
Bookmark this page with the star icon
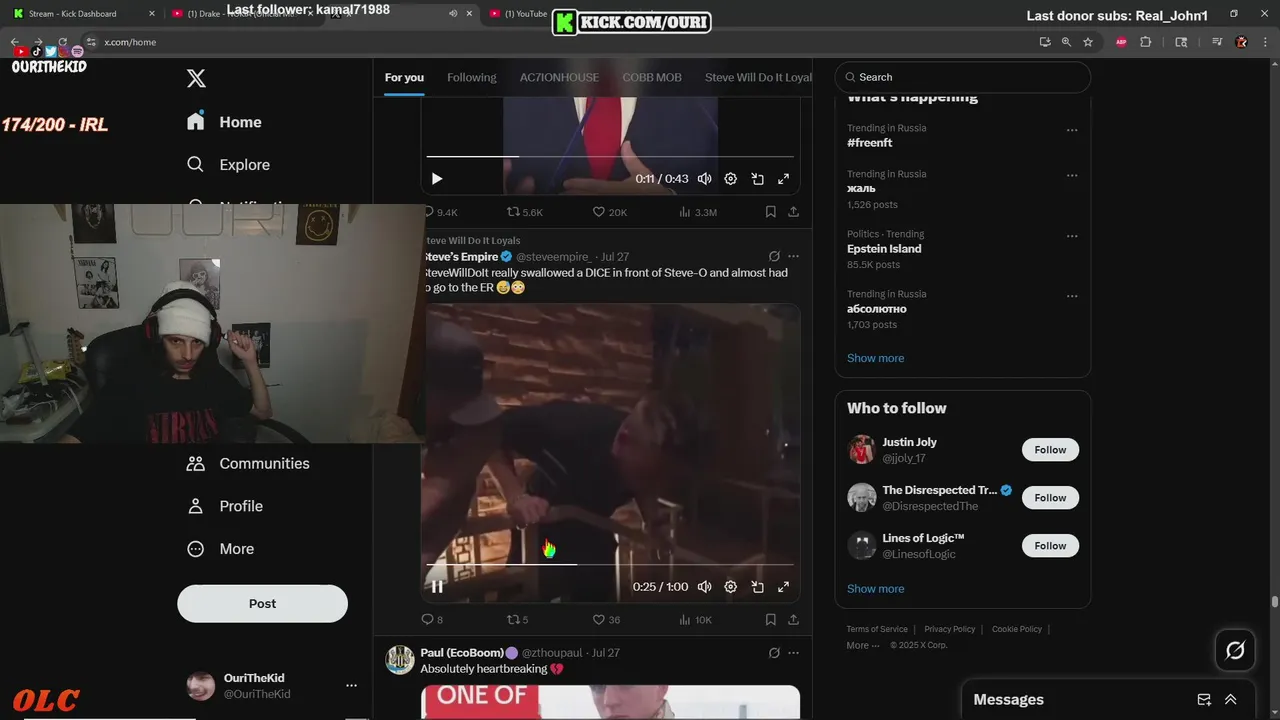pyautogui.click(x=1088, y=42)
